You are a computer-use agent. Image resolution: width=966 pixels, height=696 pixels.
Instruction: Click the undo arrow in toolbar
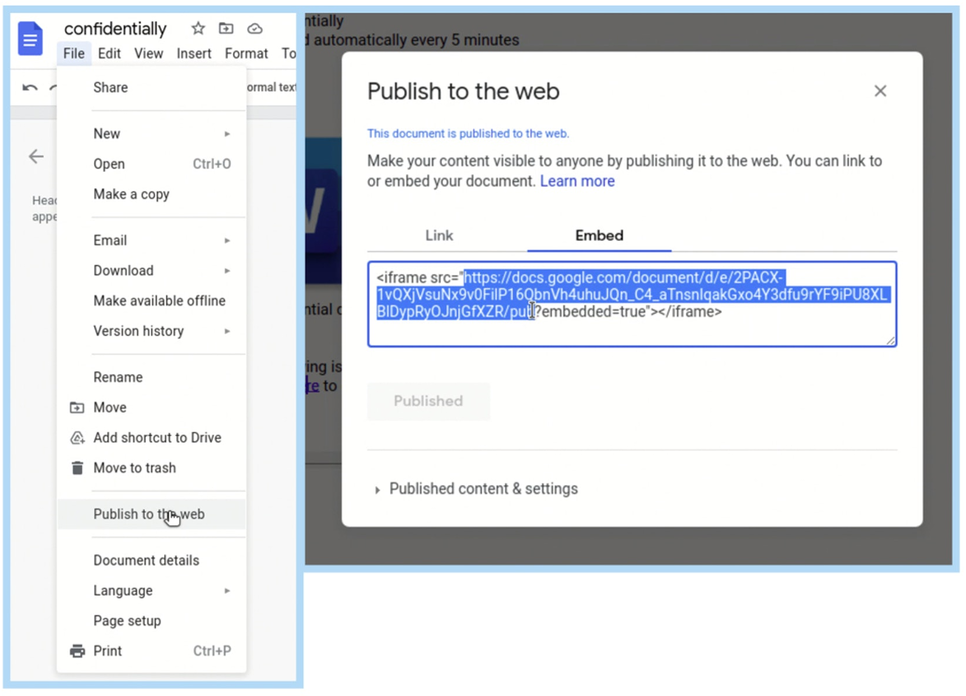pyautogui.click(x=30, y=87)
